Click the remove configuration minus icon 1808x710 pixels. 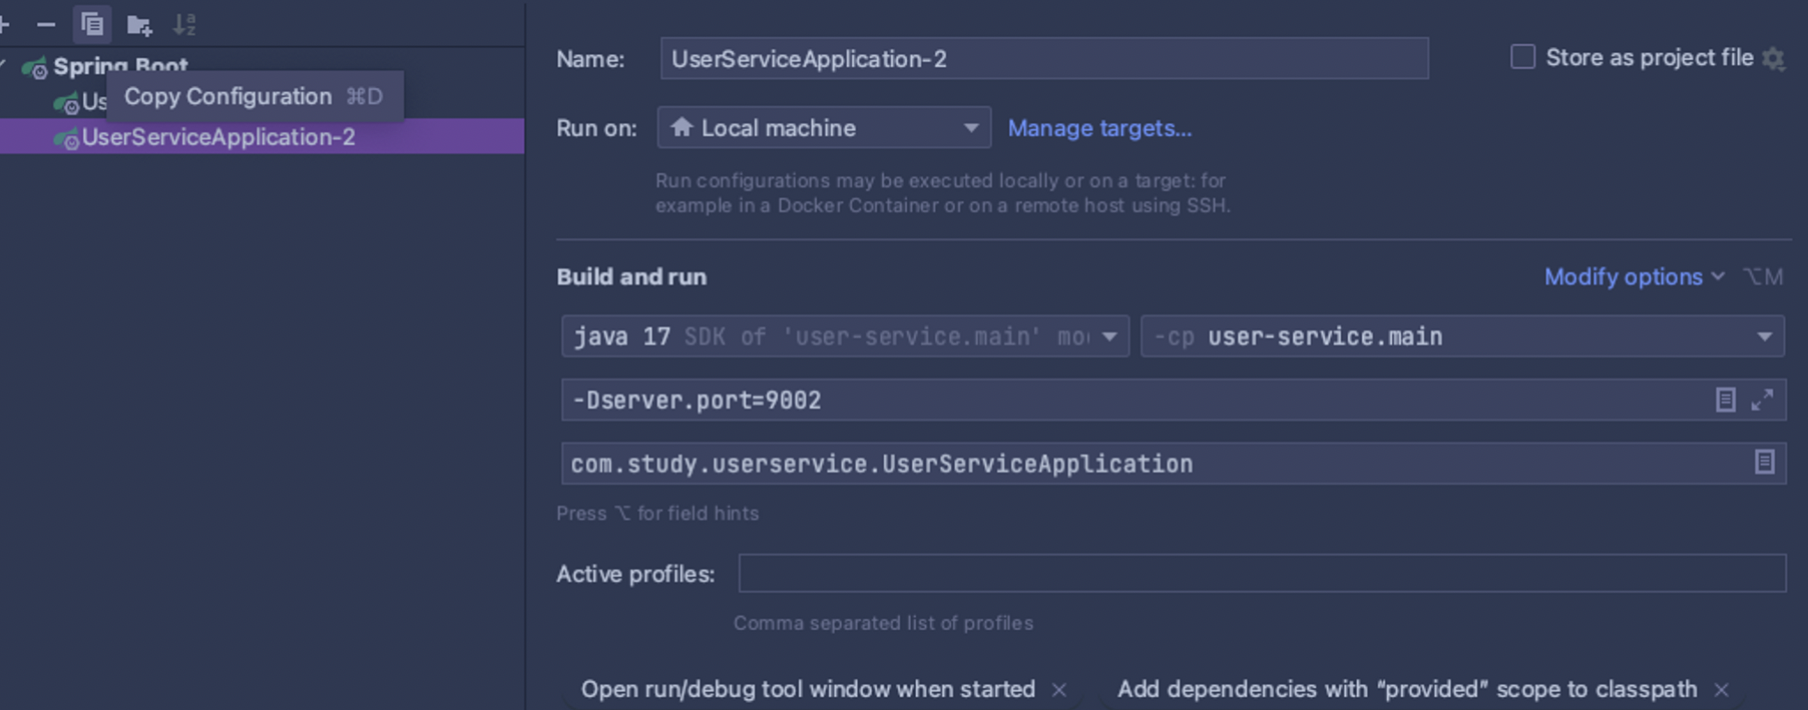tap(46, 24)
